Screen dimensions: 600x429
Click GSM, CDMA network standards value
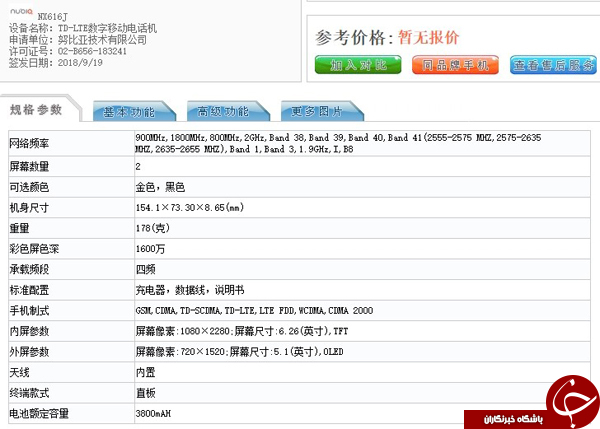click(254, 311)
